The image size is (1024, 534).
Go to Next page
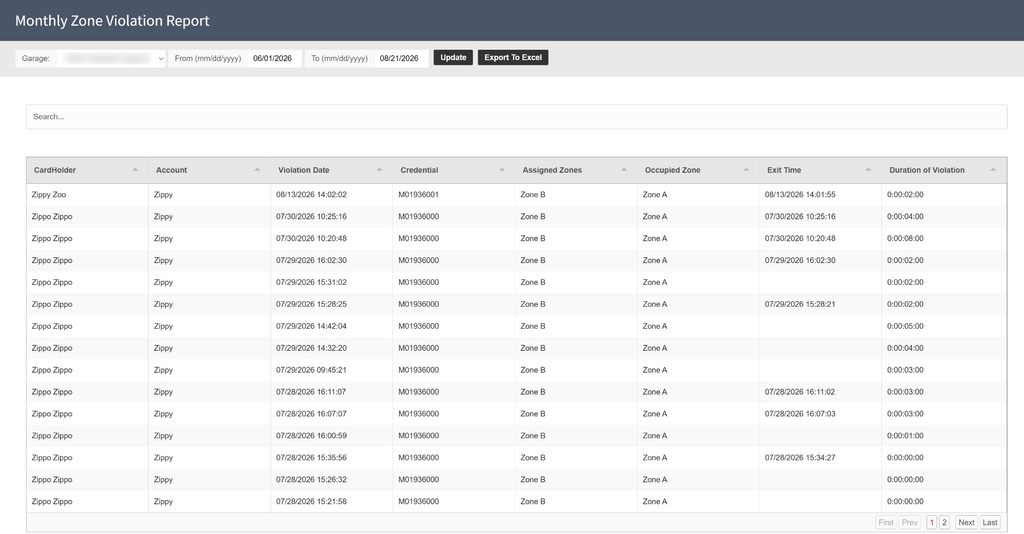tap(967, 522)
